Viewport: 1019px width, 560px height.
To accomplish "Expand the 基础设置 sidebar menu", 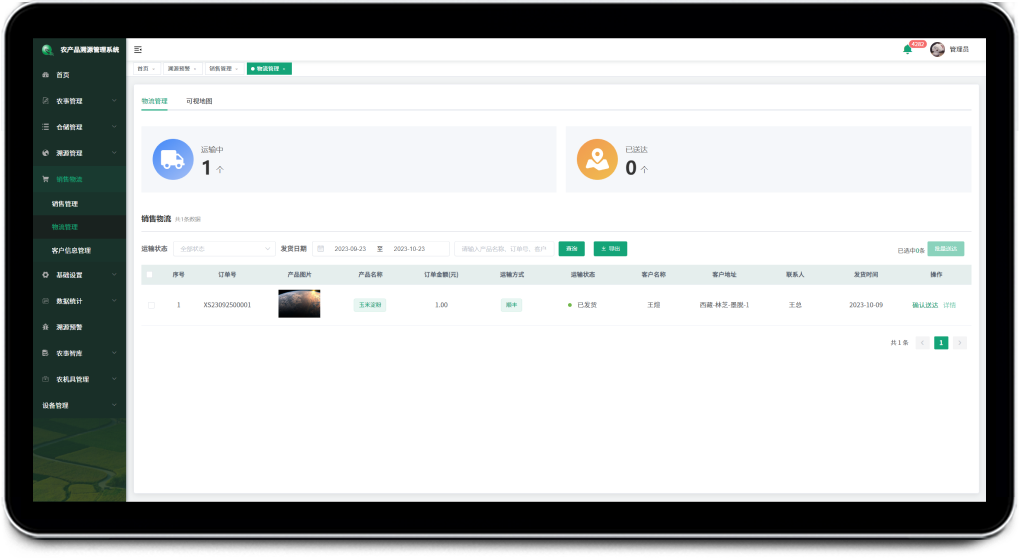I will [78, 274].
